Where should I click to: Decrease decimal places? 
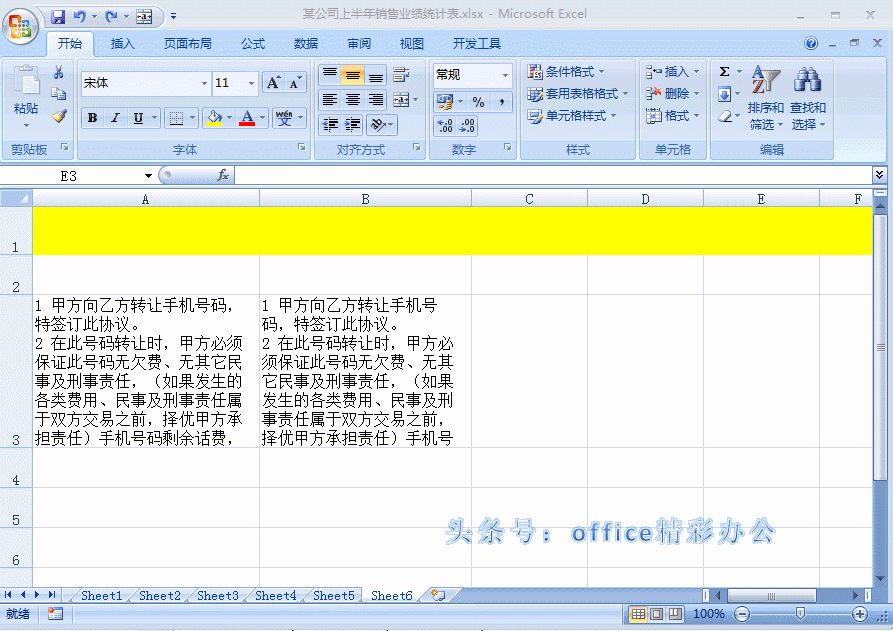[x=466, y=125]
